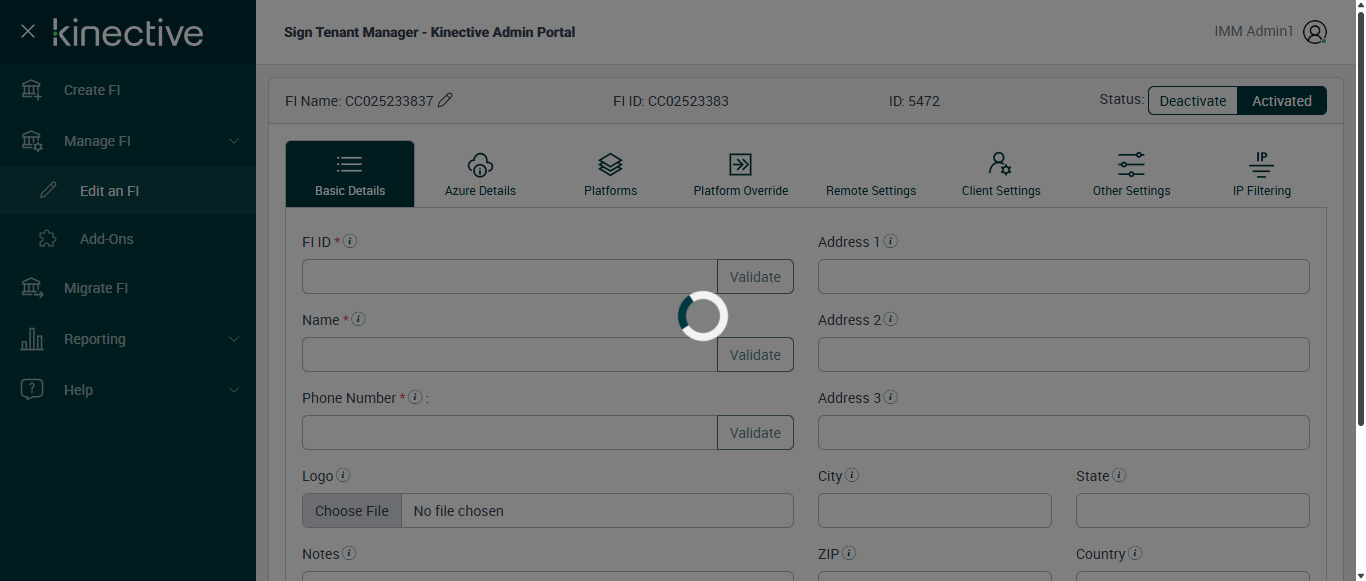Click Choose File for Logo upload
This screenshot has width=1366, height=581.
352,511
